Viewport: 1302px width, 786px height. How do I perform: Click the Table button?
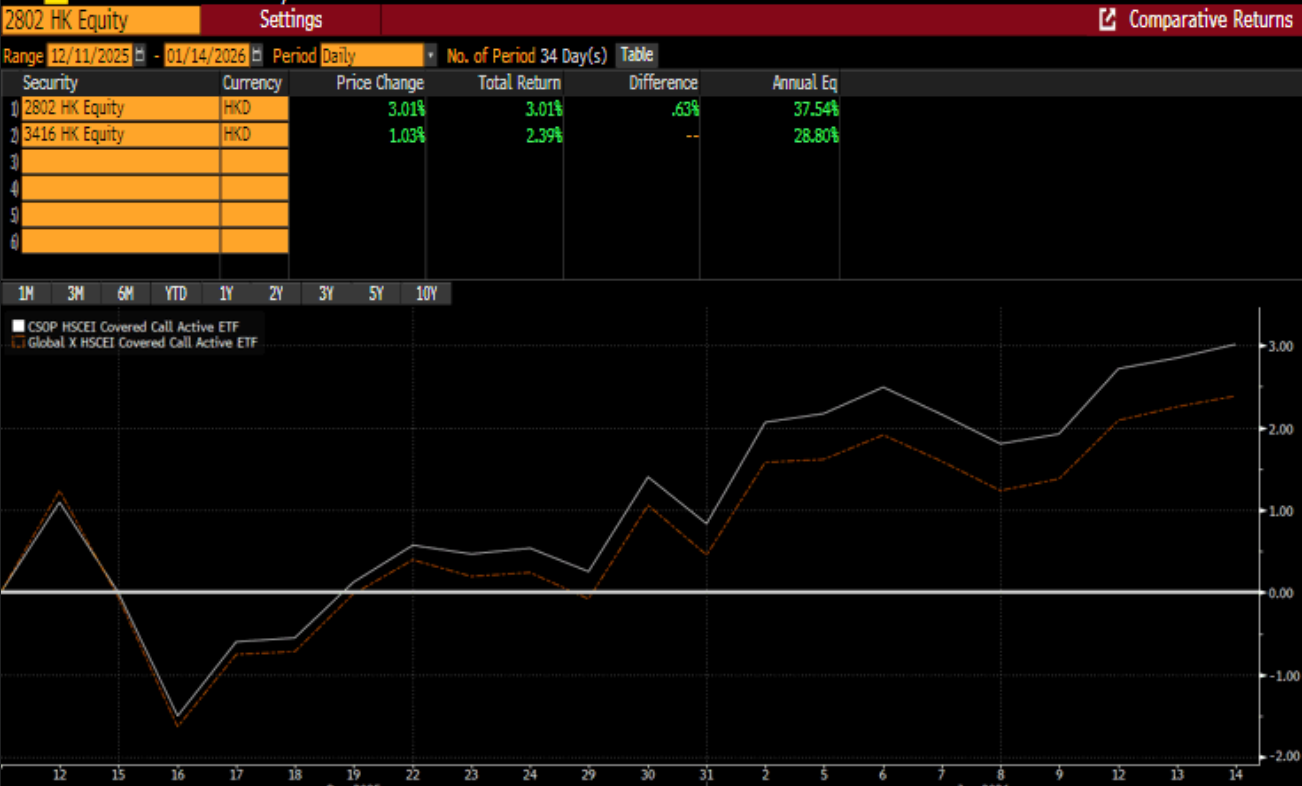637,55
